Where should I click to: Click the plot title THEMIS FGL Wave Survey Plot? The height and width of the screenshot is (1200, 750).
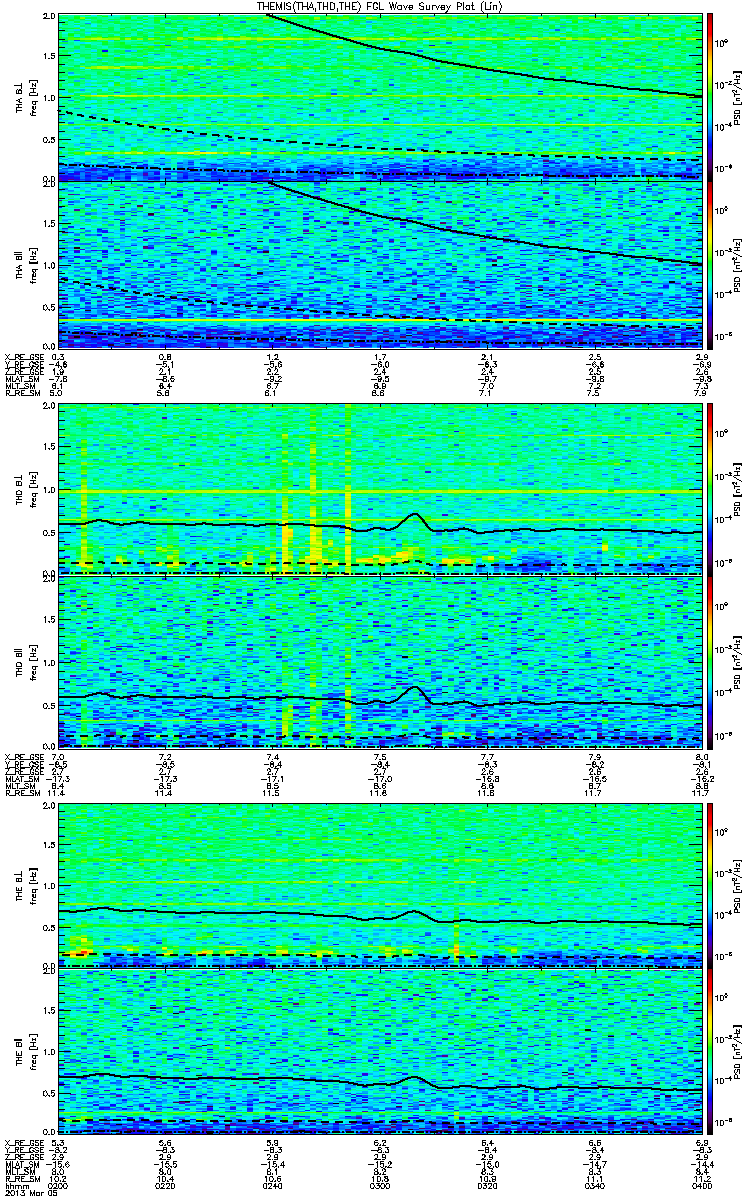click(x=381, y=6)
